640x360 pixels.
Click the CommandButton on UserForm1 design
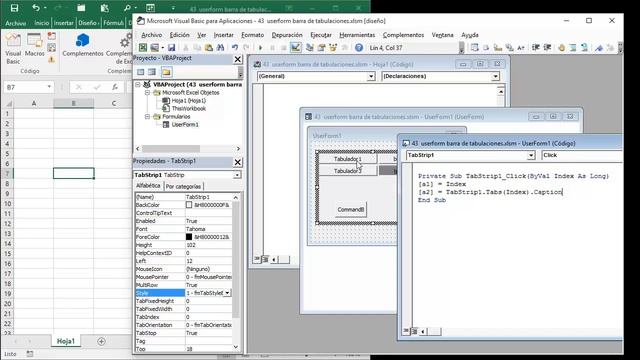pos(351,209)
